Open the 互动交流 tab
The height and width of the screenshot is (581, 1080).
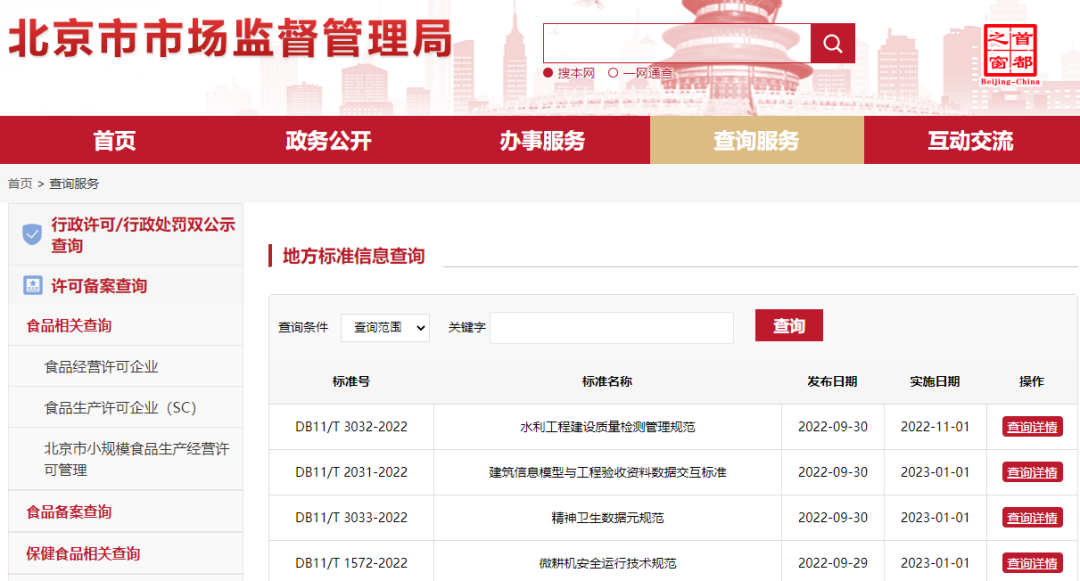(x=972, y=141)
